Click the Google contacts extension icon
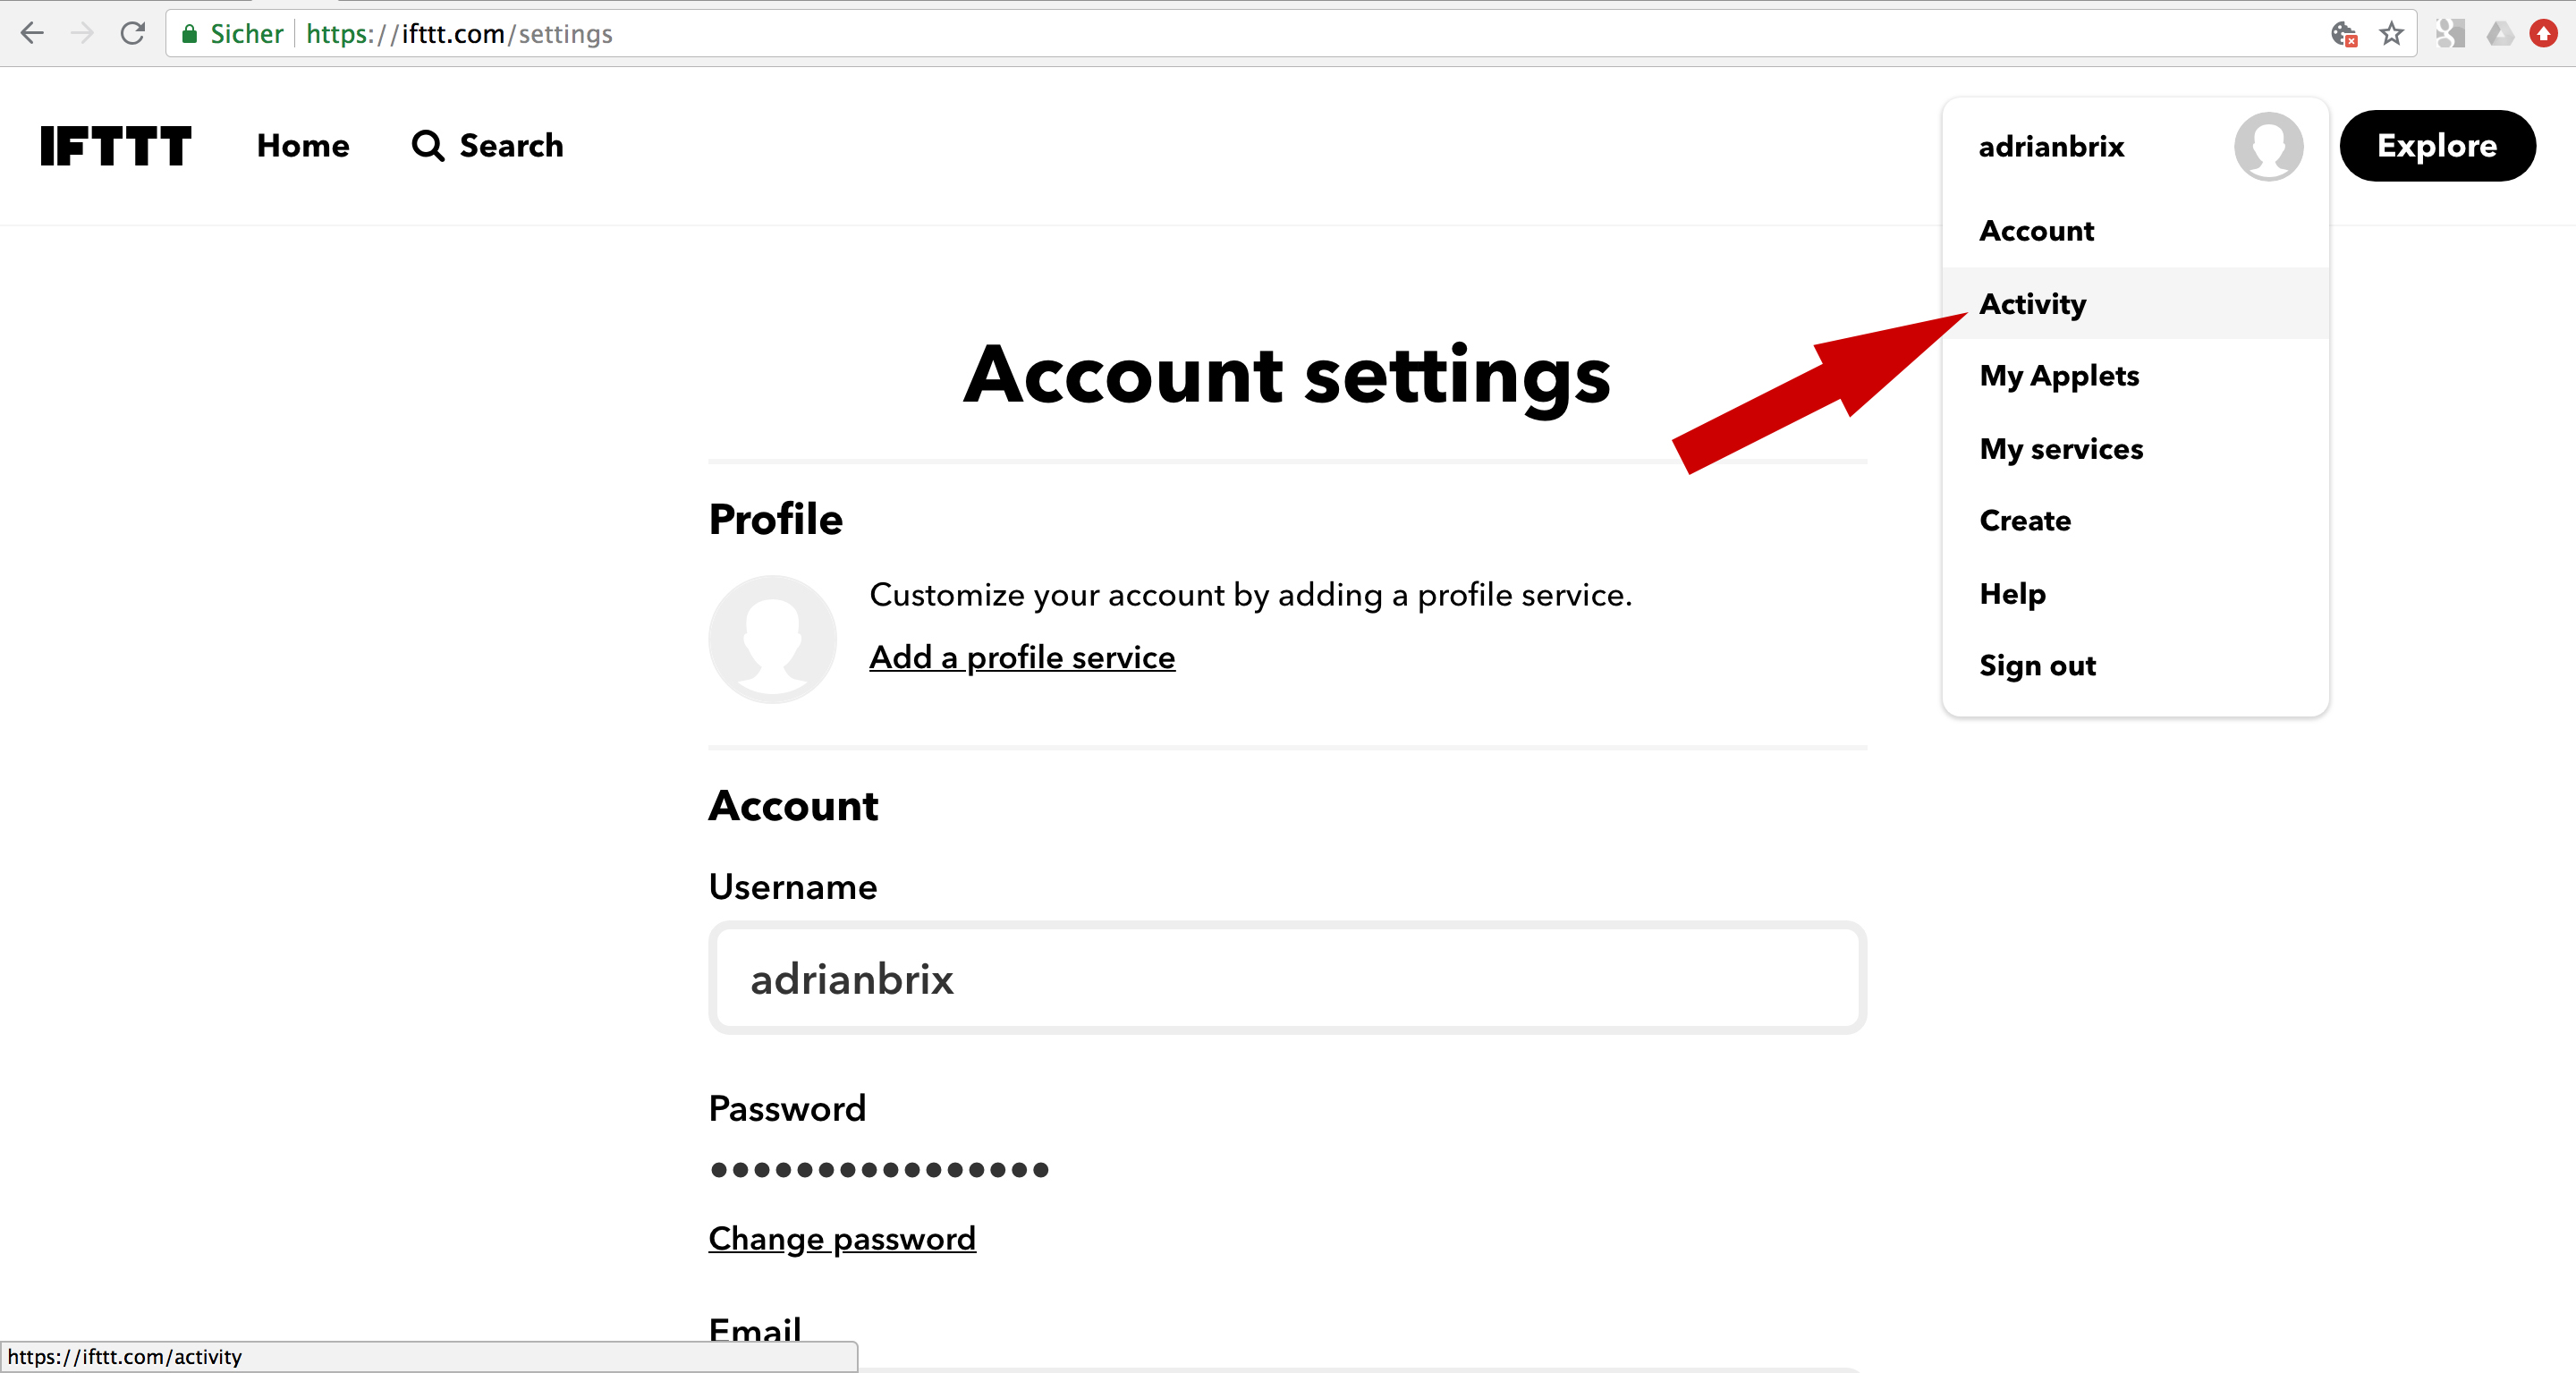 coord(2450,34)
